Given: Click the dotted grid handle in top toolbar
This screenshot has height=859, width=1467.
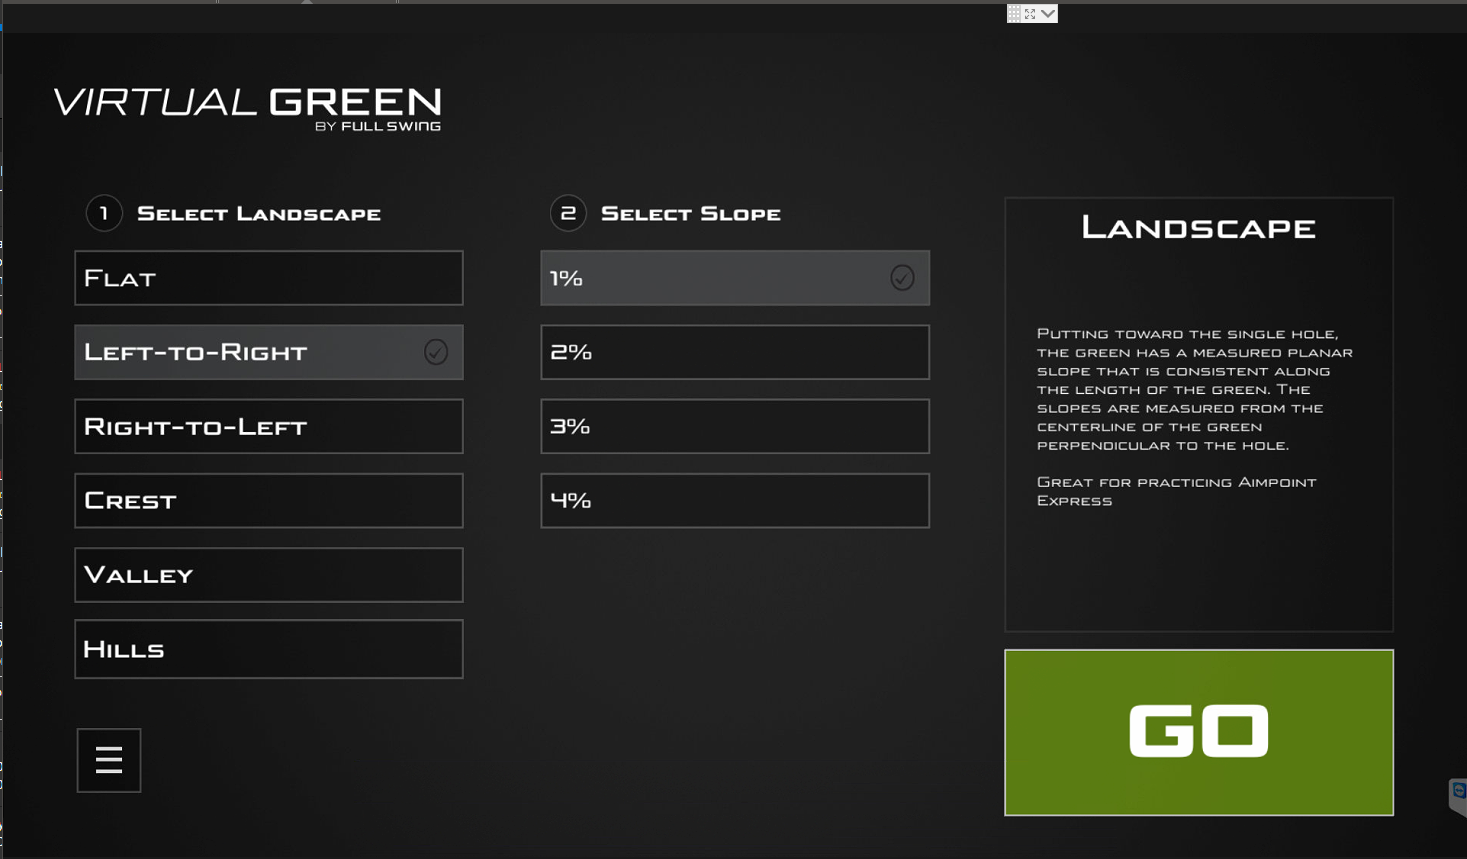Looking at the screenshot, I should [x=1014, y=14].
